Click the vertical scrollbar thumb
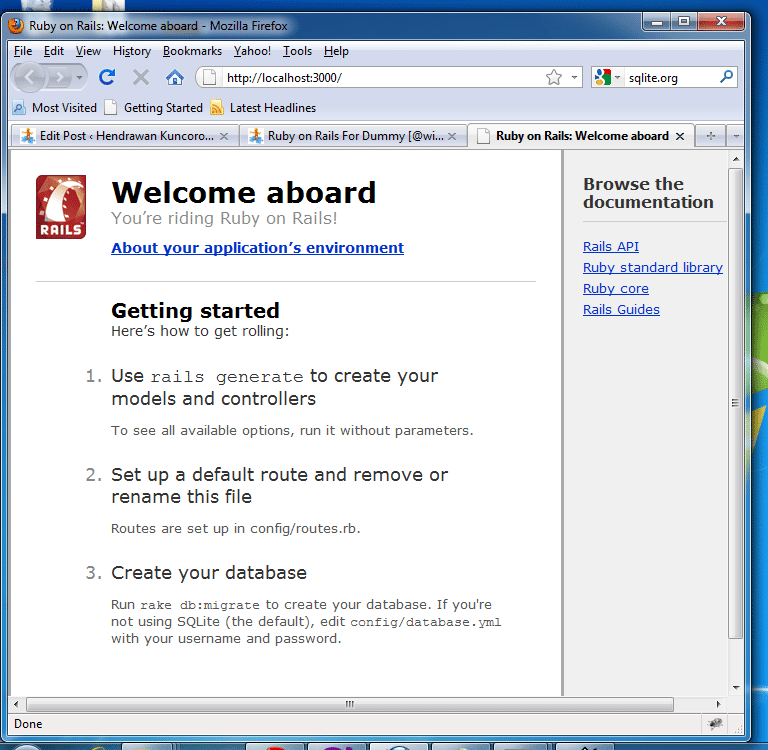 pos(736,403)
